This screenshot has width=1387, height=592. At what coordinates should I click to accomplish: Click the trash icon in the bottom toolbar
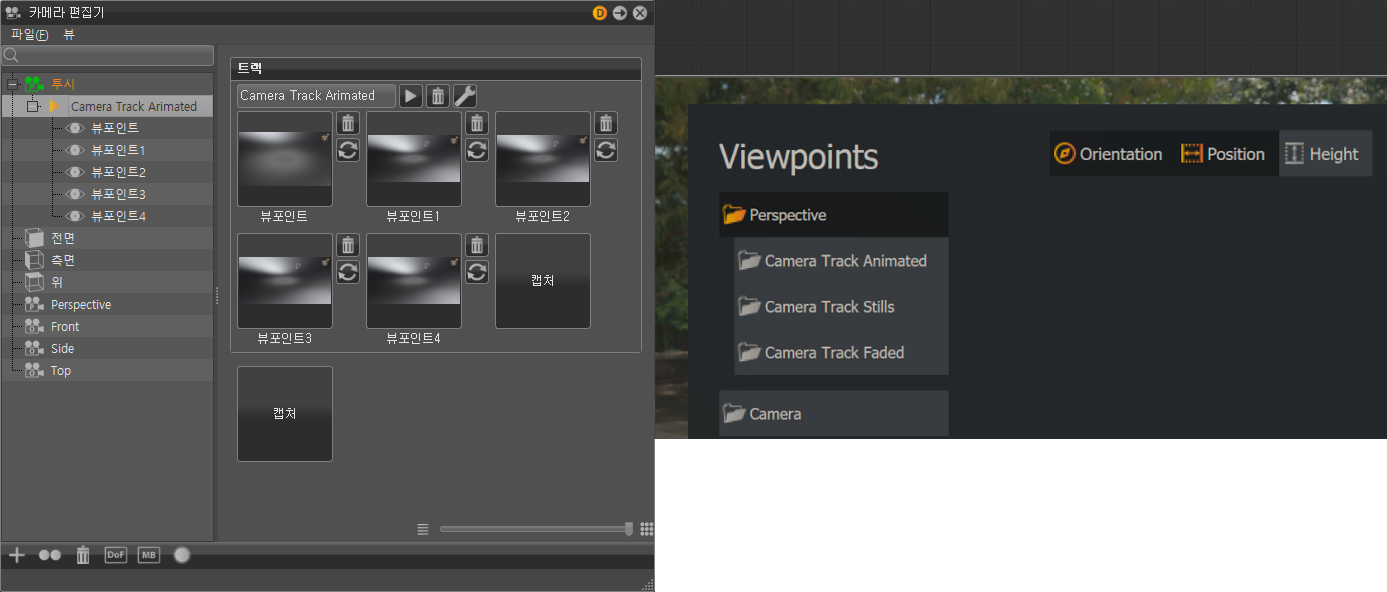[83, 555]
